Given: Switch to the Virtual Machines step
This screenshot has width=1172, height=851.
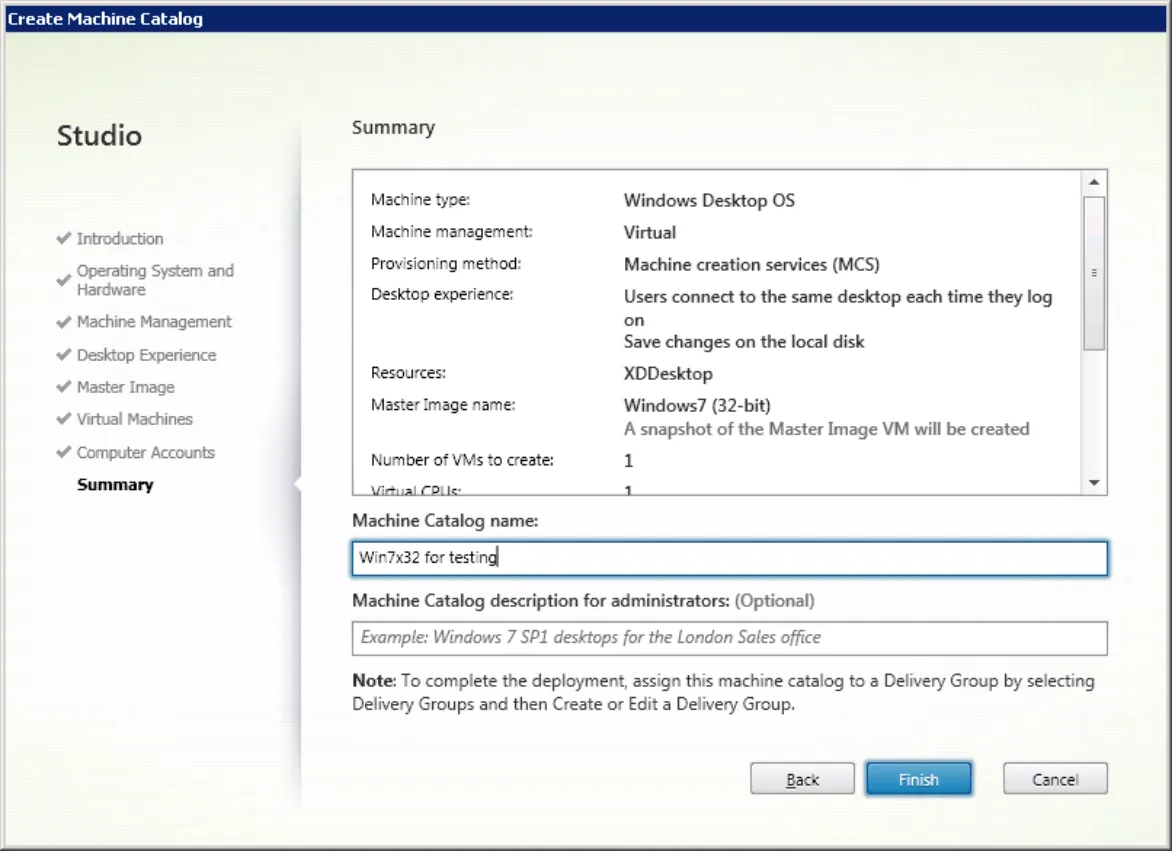Looking at the screenshot, I should click(x=135, y=419).
